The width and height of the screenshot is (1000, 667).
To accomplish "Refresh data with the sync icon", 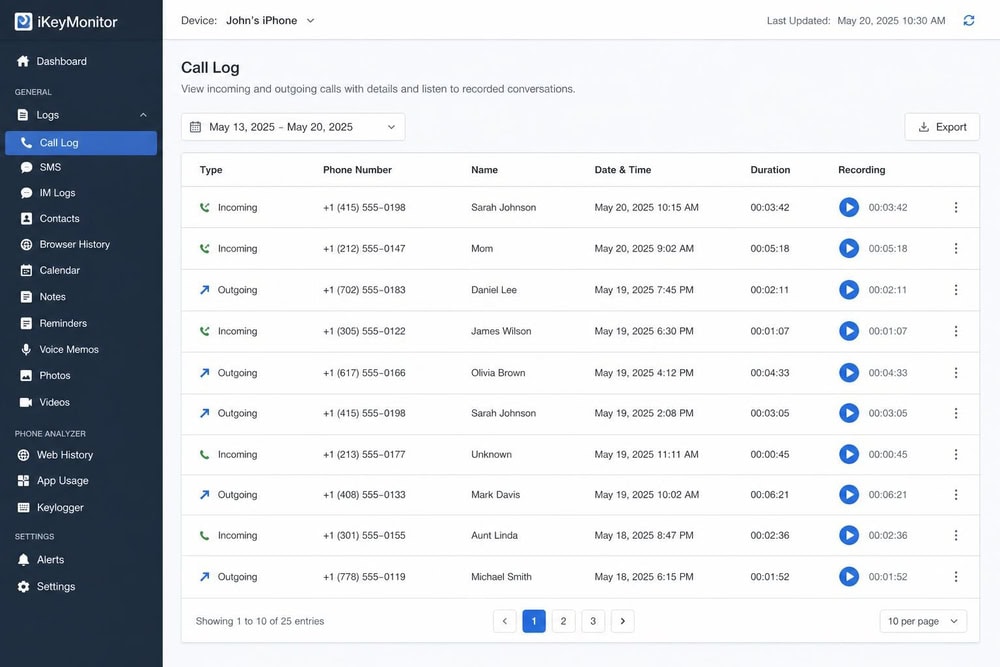I will tap(969, 20).
